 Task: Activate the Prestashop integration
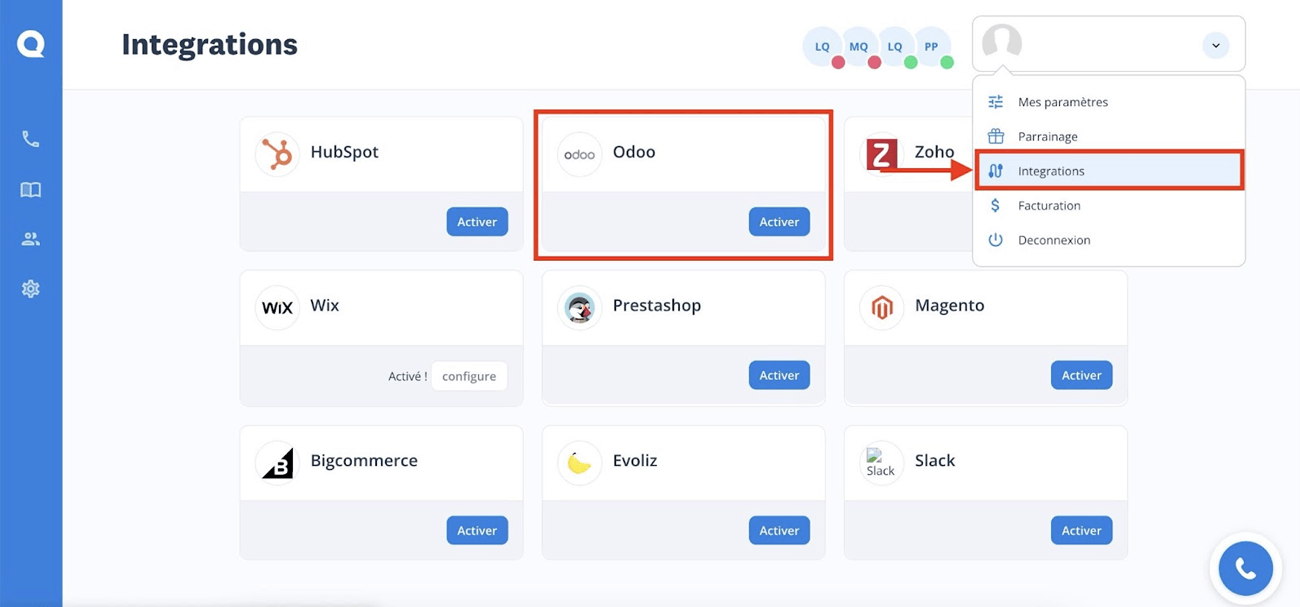pyautogui.click(x=779, y=375)
